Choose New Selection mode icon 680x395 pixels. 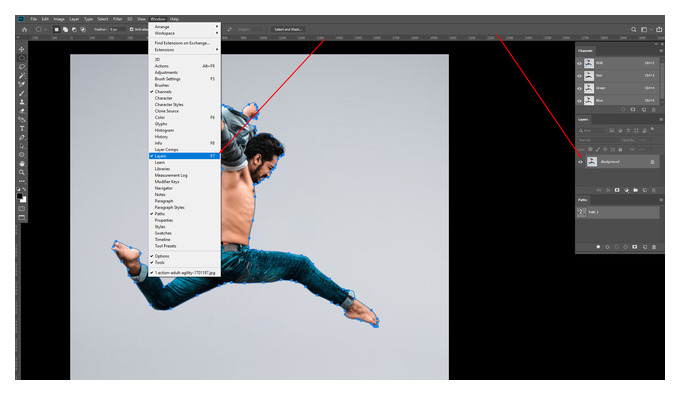click(56, 29)
